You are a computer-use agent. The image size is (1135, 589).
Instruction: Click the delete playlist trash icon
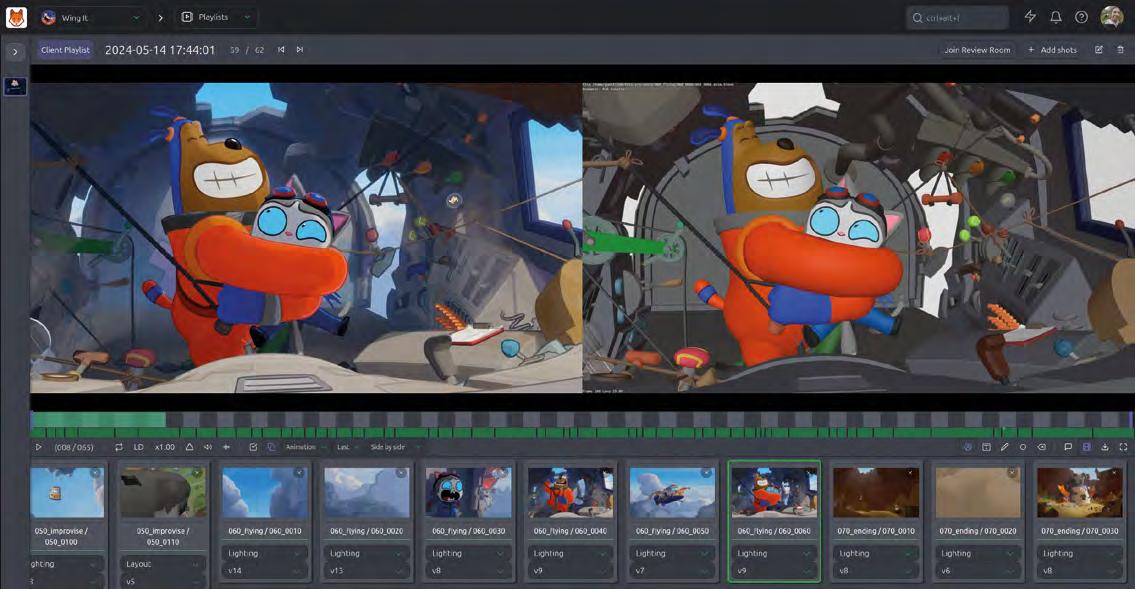1121,50
